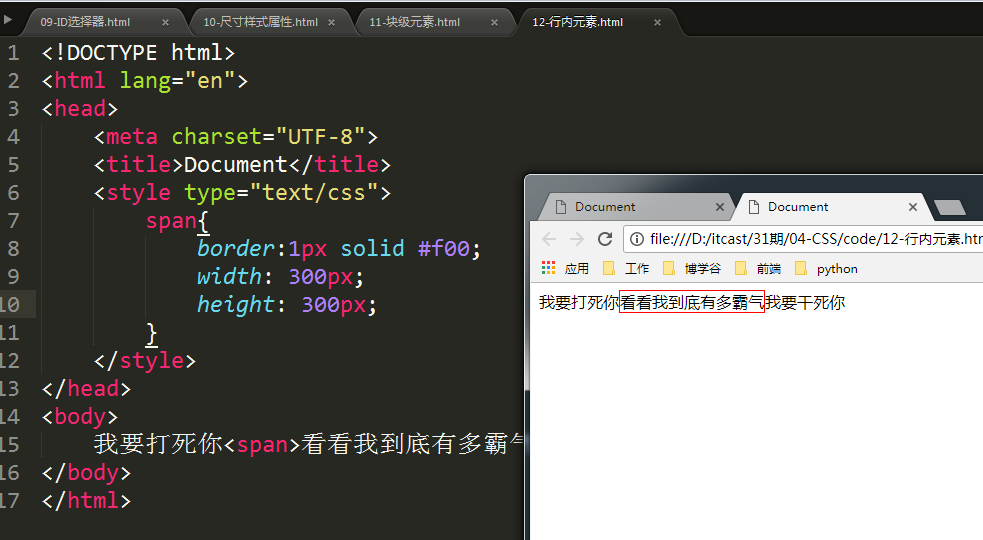
Task: Close the 11-块级元素.html tab
Action: coord(494,23)
